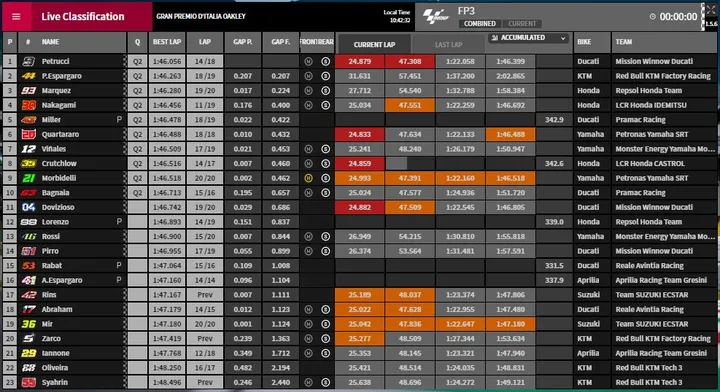Image resolution: width=720 pixels, height=392 pixels.
Task: Click Nakagami's number 30 badge
Action: coord(28,105)
